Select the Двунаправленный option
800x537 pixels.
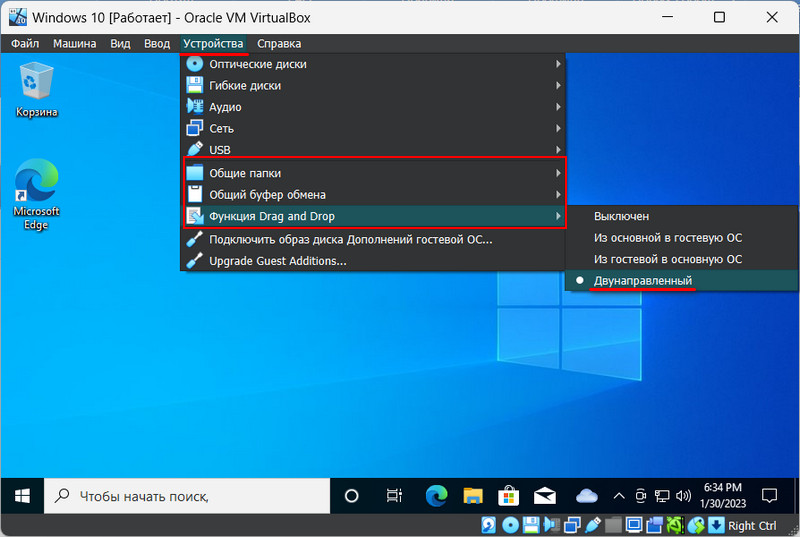tap(682, 280)
